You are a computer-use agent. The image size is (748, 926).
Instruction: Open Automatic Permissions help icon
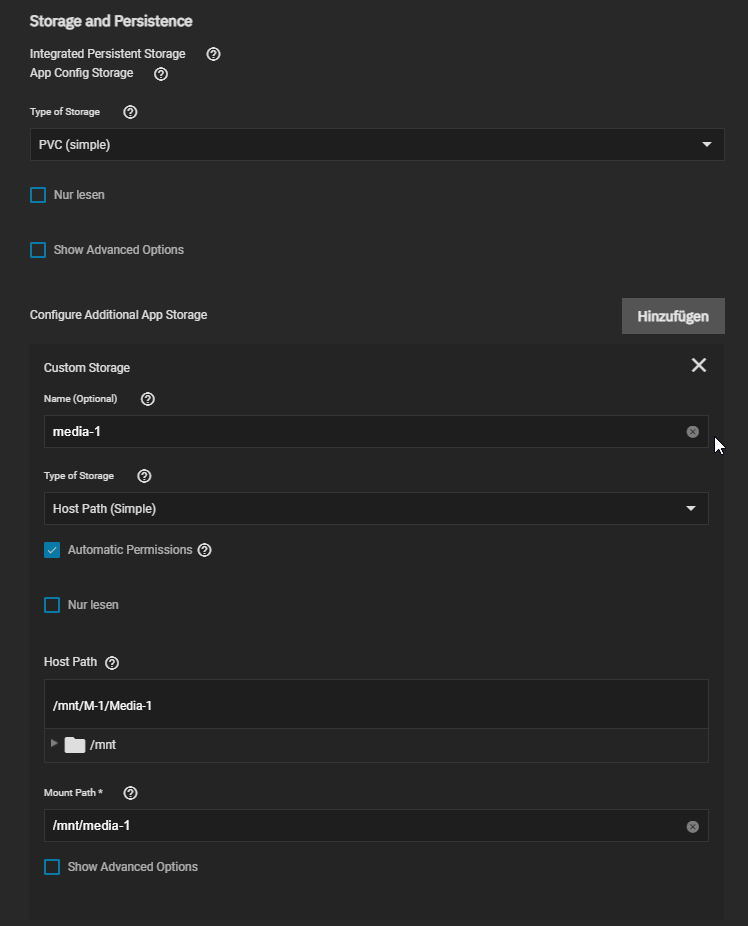204,550
